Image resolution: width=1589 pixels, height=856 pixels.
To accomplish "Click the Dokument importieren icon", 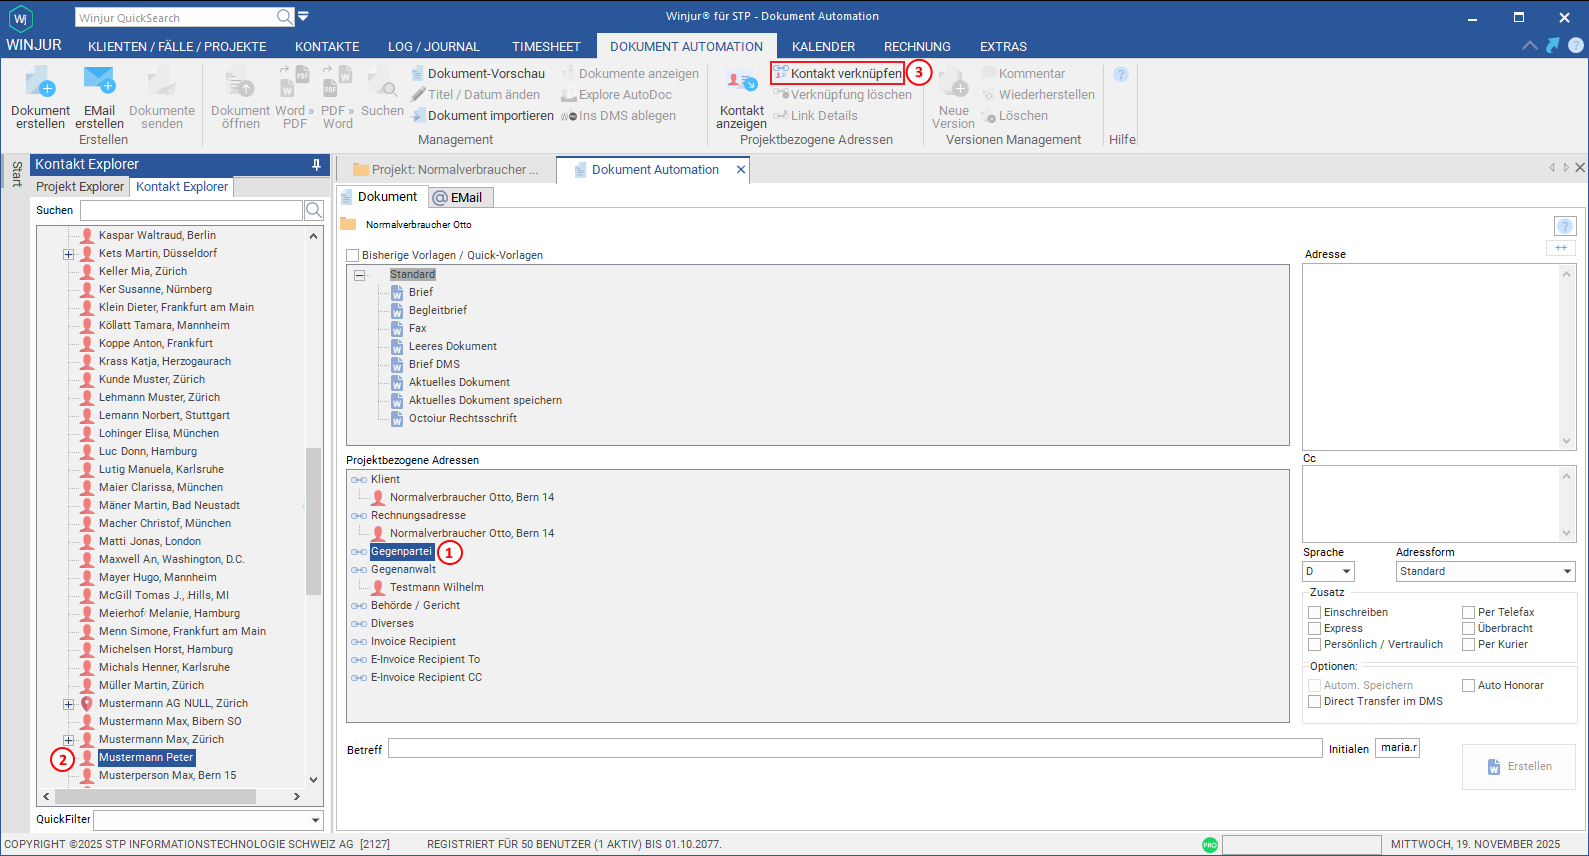I will click(x=419, y=115).
